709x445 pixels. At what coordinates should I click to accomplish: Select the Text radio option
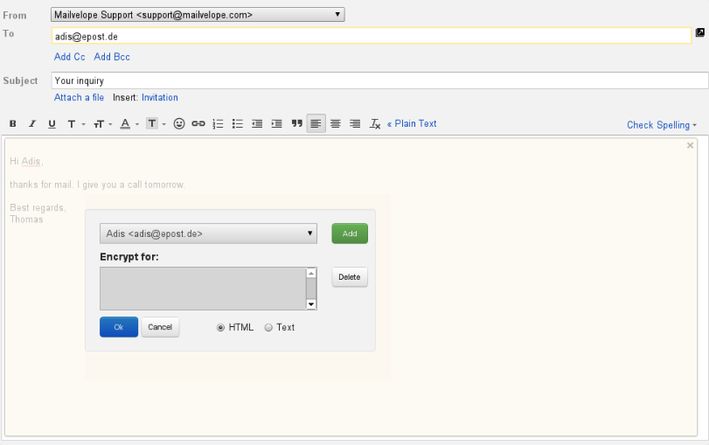tap(268, 327)
